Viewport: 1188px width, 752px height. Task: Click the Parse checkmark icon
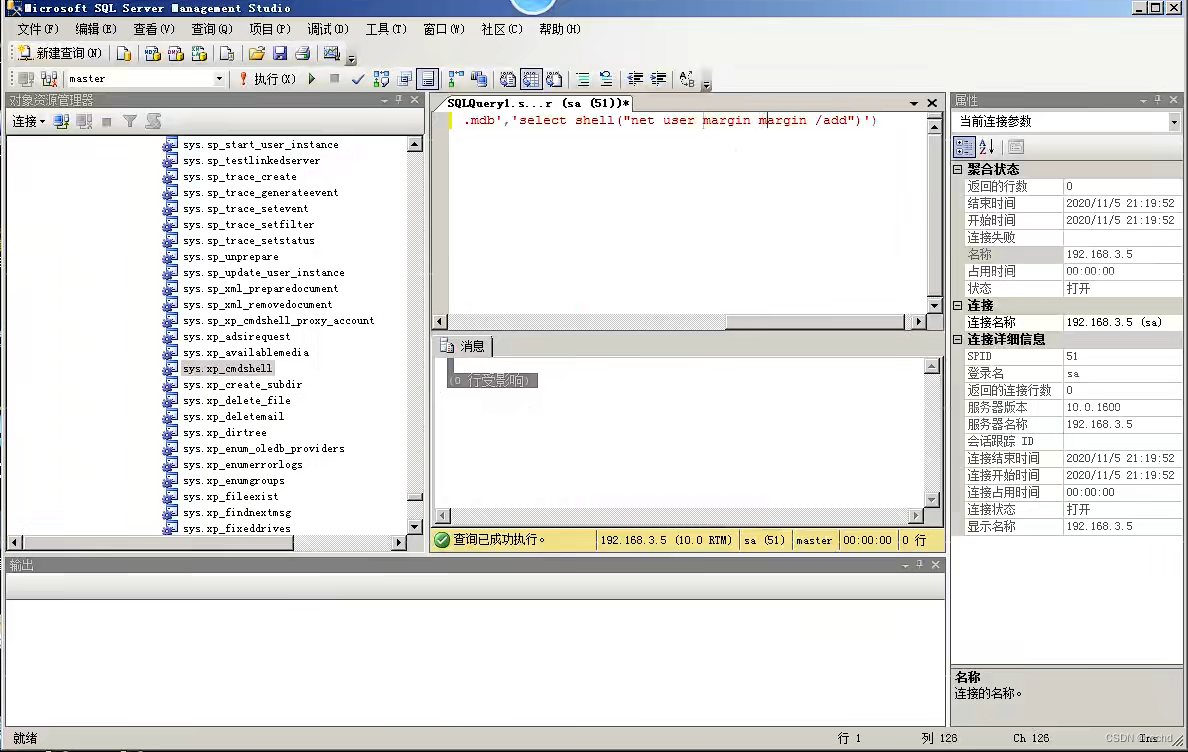(x=358, y=79)
